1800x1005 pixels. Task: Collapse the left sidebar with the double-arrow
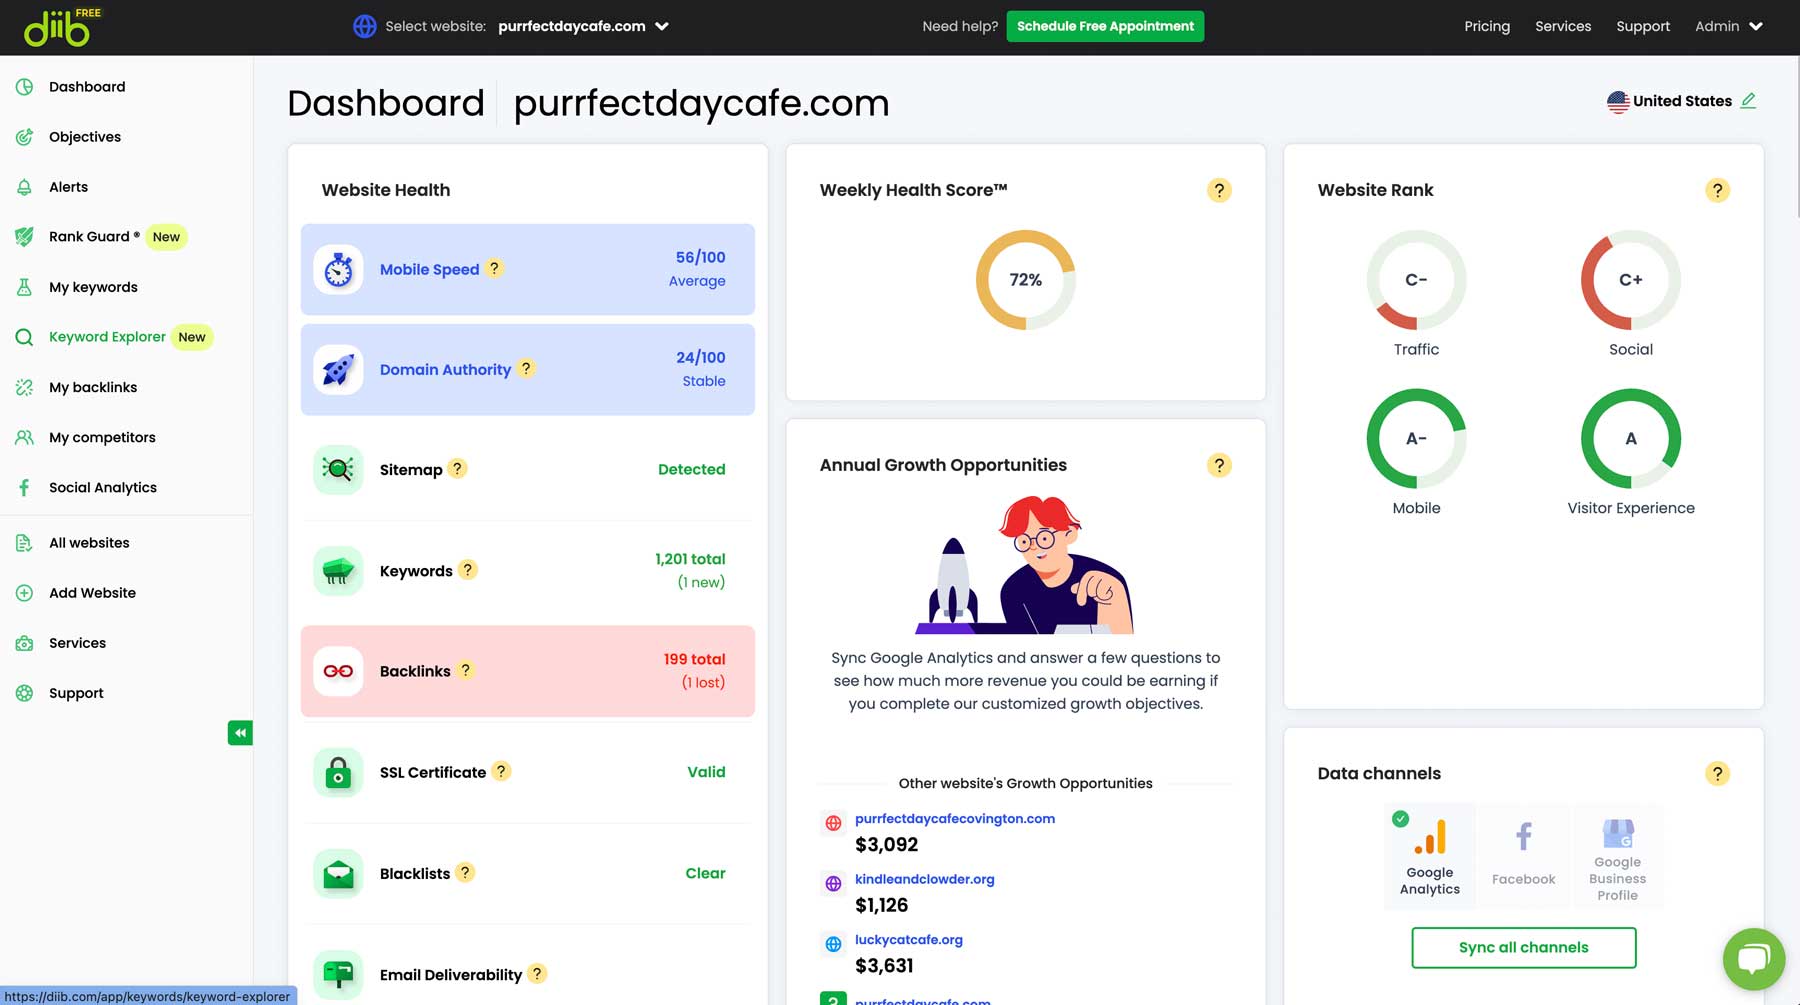[x=240, y=732]
